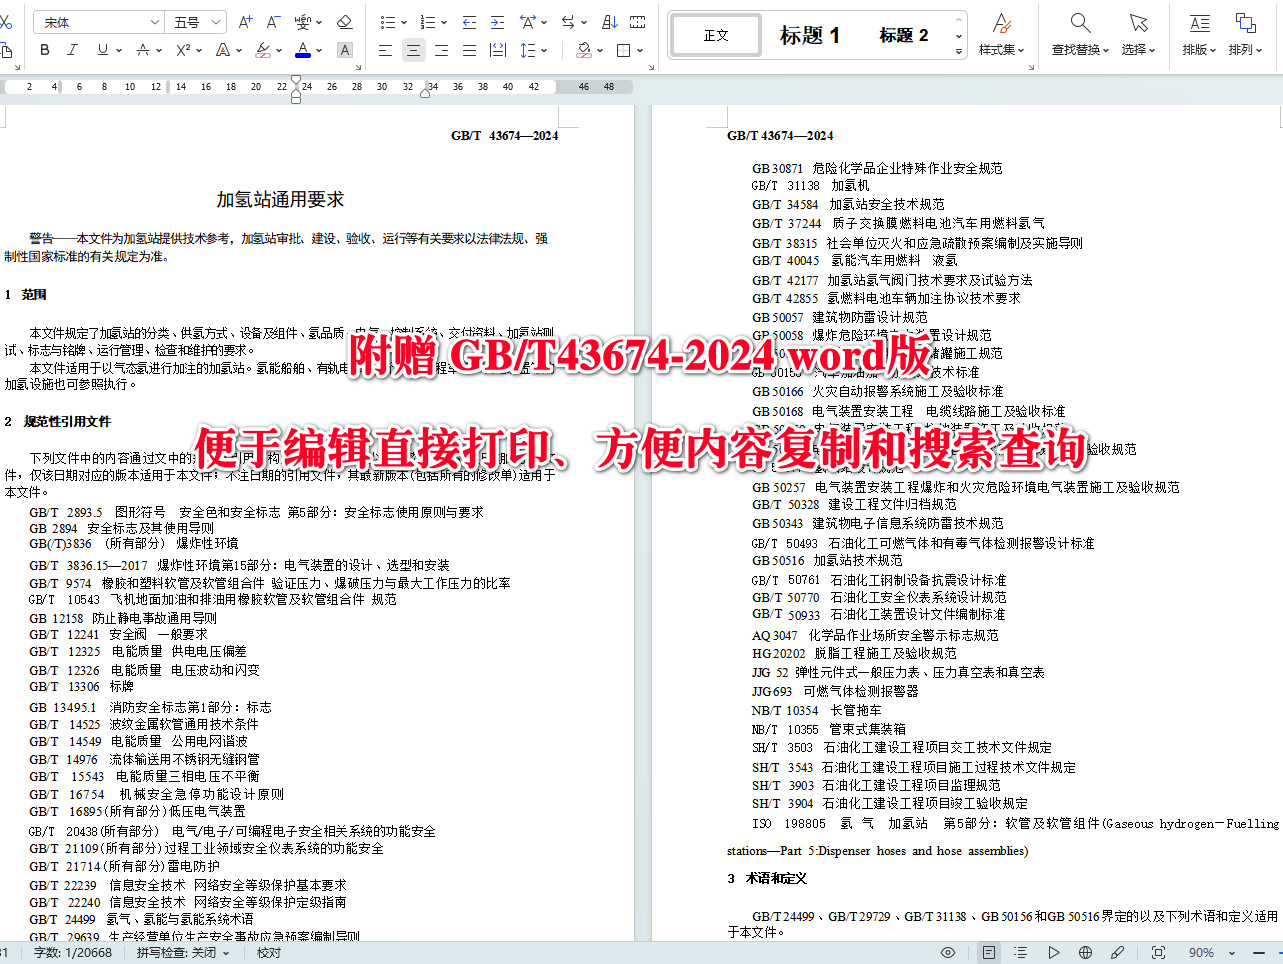Image resolution: width=1283 pixels, height=964 pixels.
Task: Click the phonetic guide 变 icon
Action: (x=302, y=22)
